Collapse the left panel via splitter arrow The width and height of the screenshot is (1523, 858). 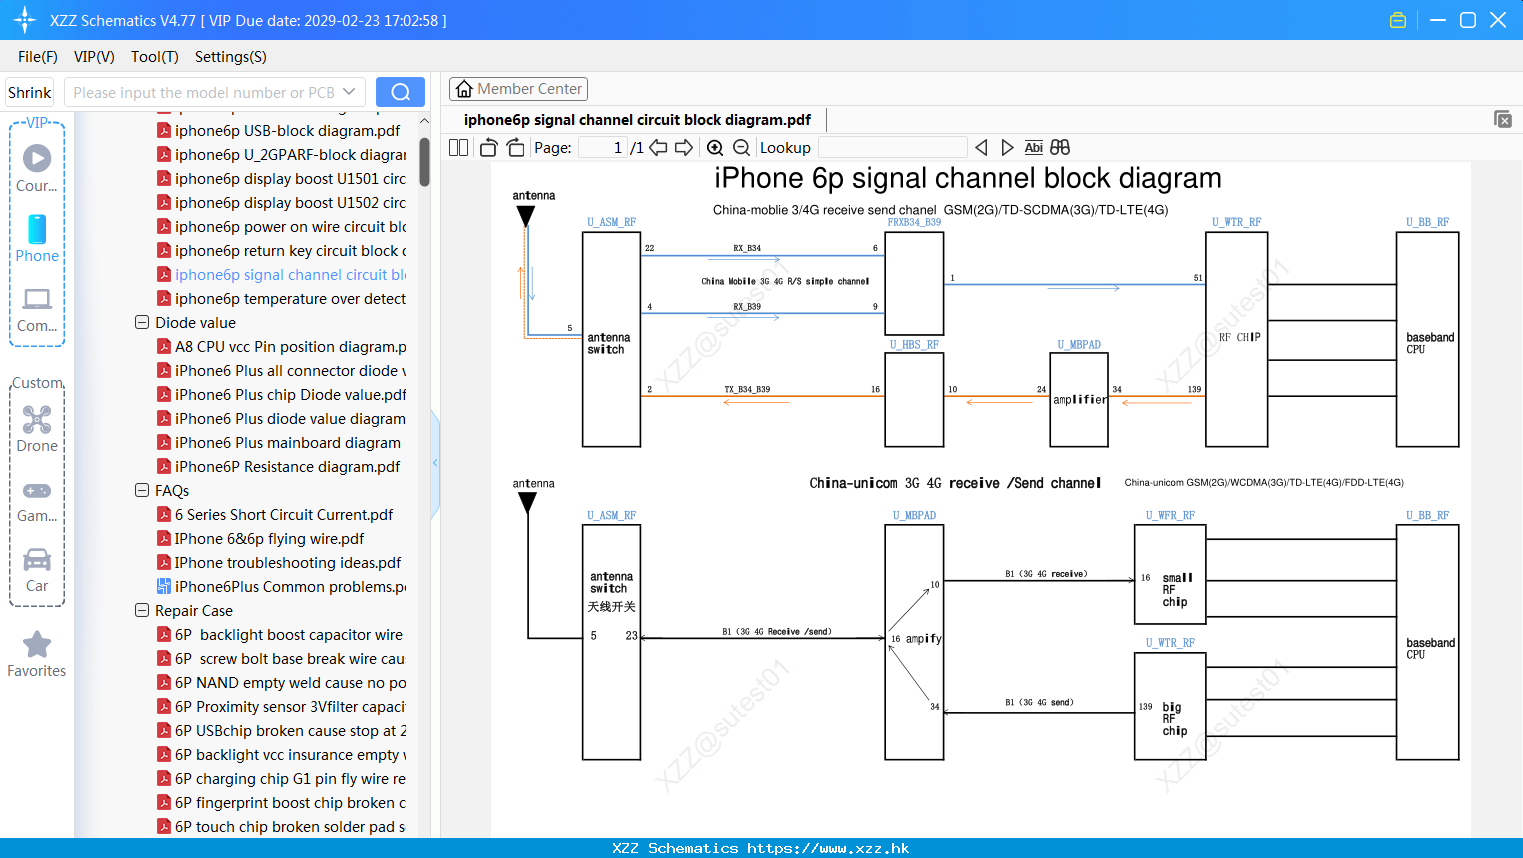pyautogui.click(x=435, y=463)
